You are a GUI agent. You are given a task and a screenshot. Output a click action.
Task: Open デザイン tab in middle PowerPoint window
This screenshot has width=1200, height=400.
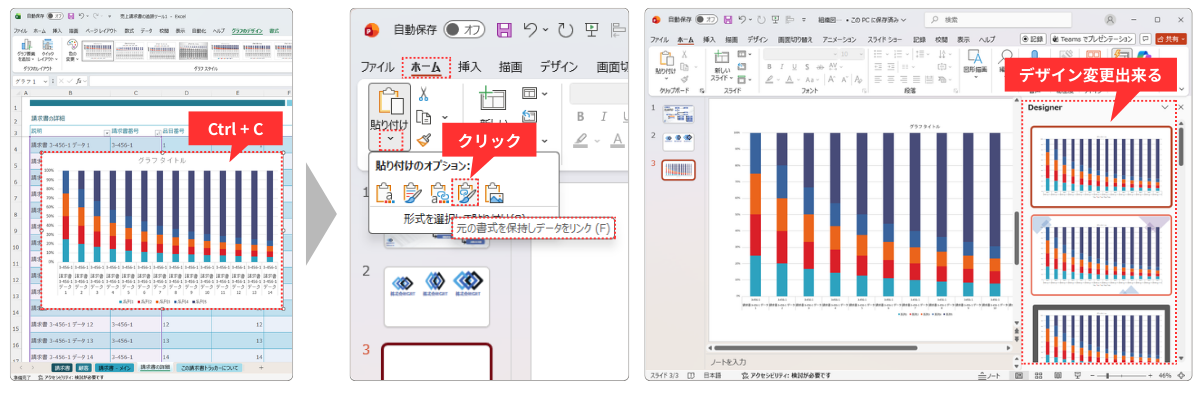[559, 67]
